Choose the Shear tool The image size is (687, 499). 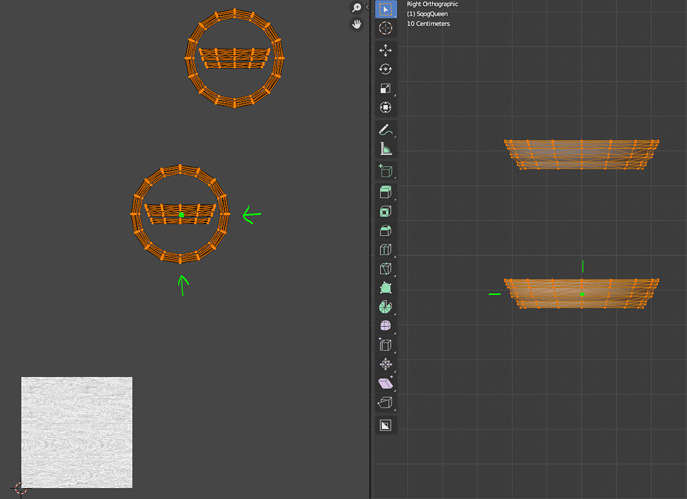pos(386,383)
